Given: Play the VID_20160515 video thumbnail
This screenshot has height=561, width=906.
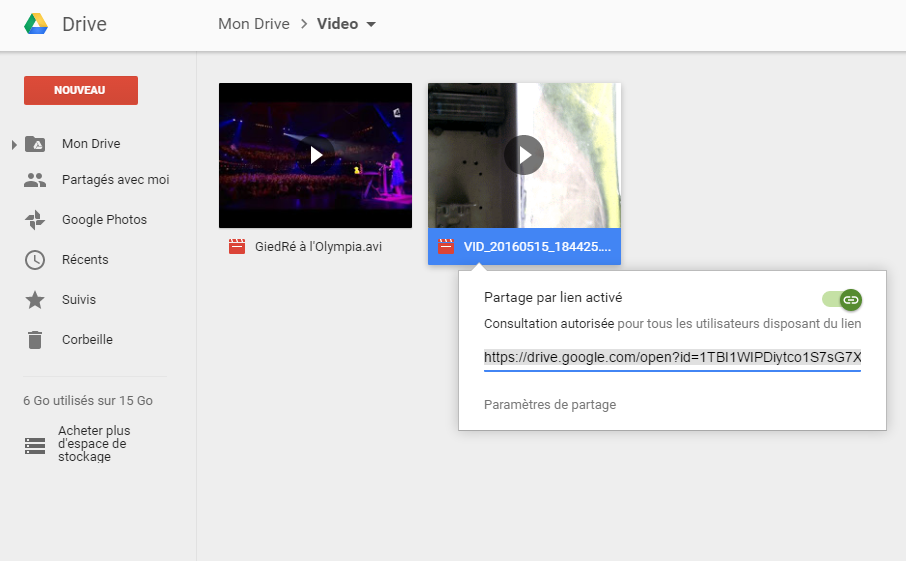Looking at the screenshot, I should point(524,155).
